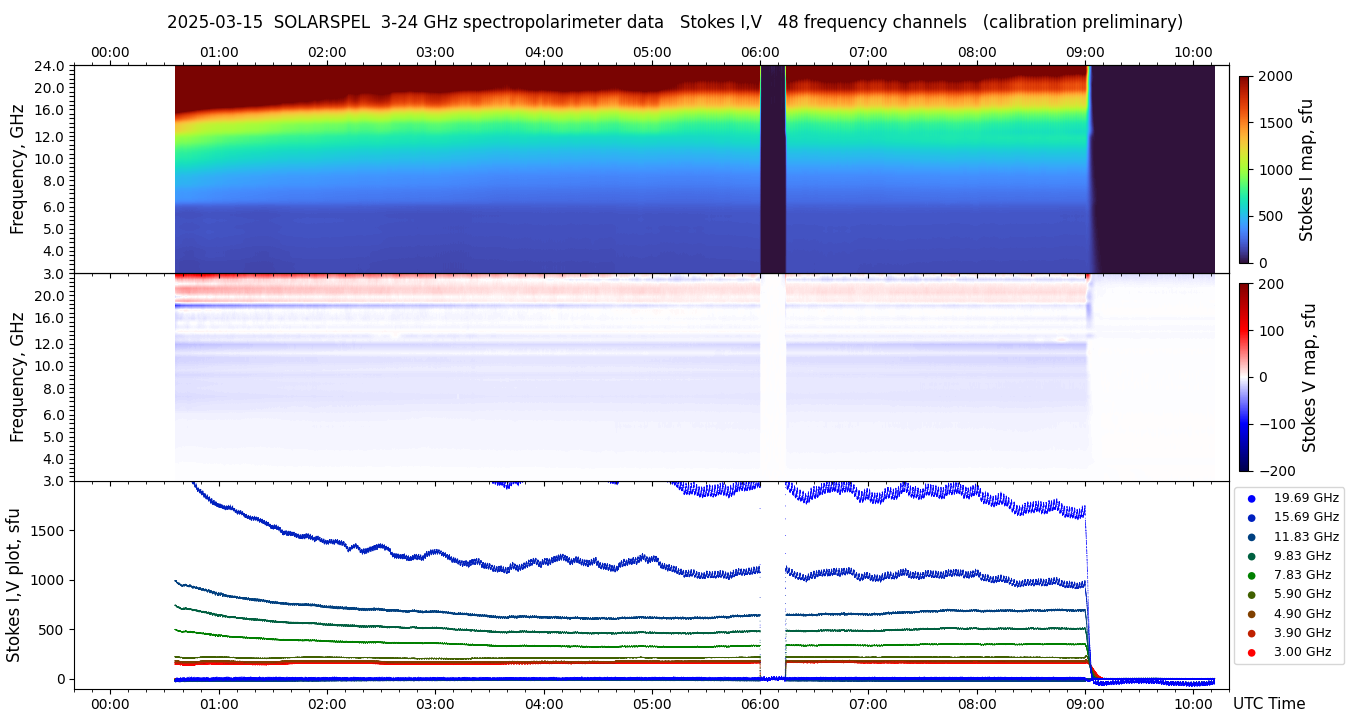
Task: Click the 06:00 tick label on bottom axis
Action: pos(760,704)
